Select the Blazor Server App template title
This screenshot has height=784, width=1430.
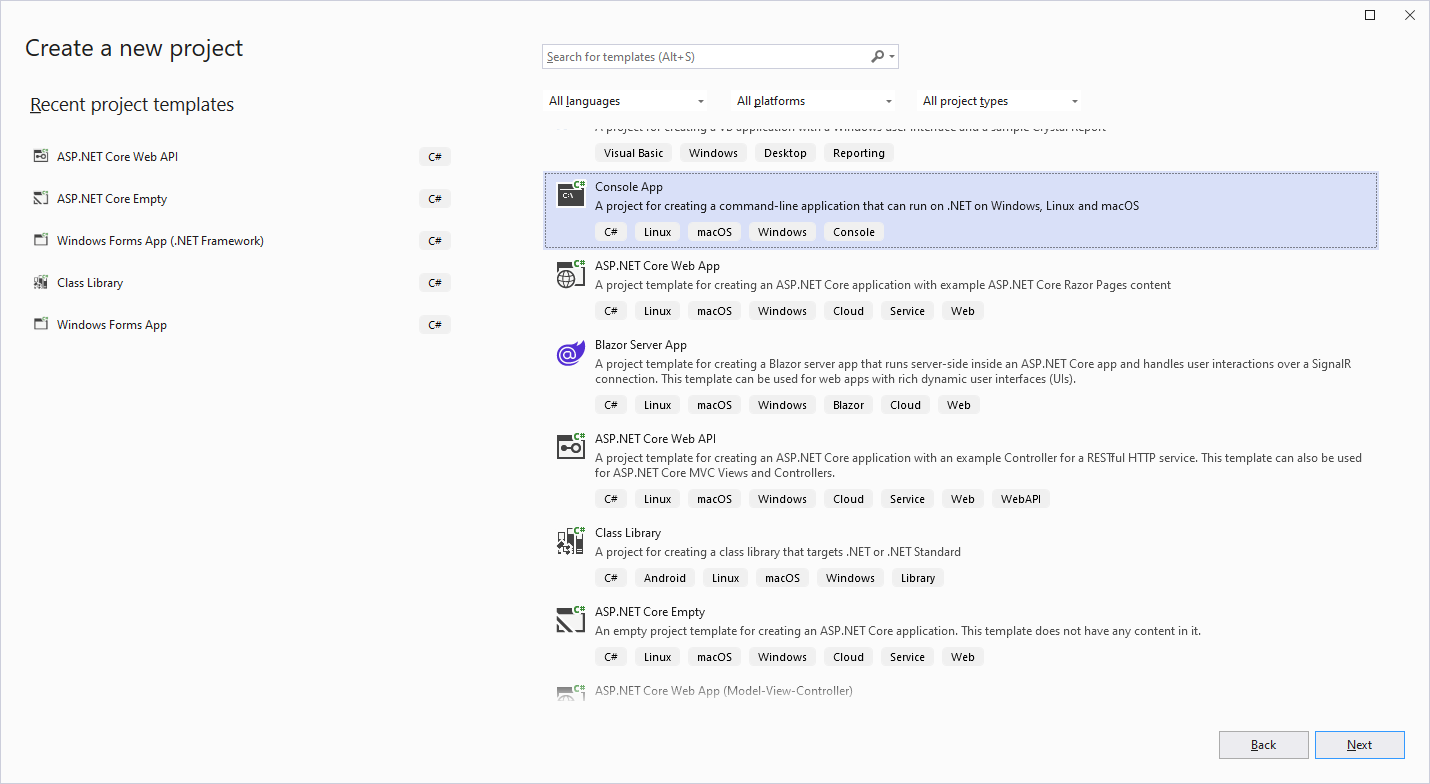tap(641, 345)
